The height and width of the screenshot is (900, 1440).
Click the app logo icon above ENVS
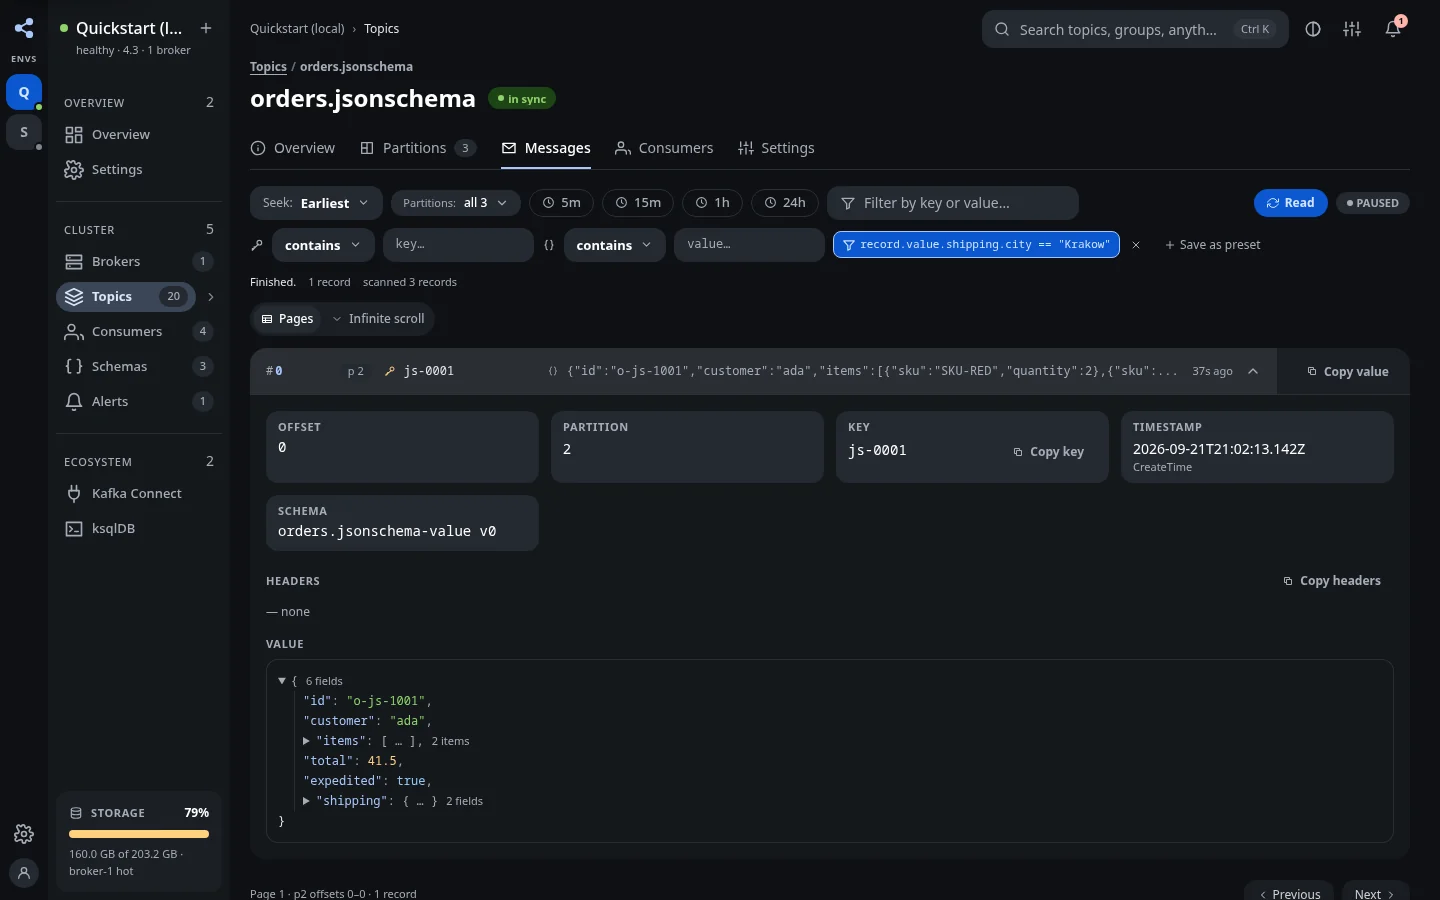coord(24,28)
